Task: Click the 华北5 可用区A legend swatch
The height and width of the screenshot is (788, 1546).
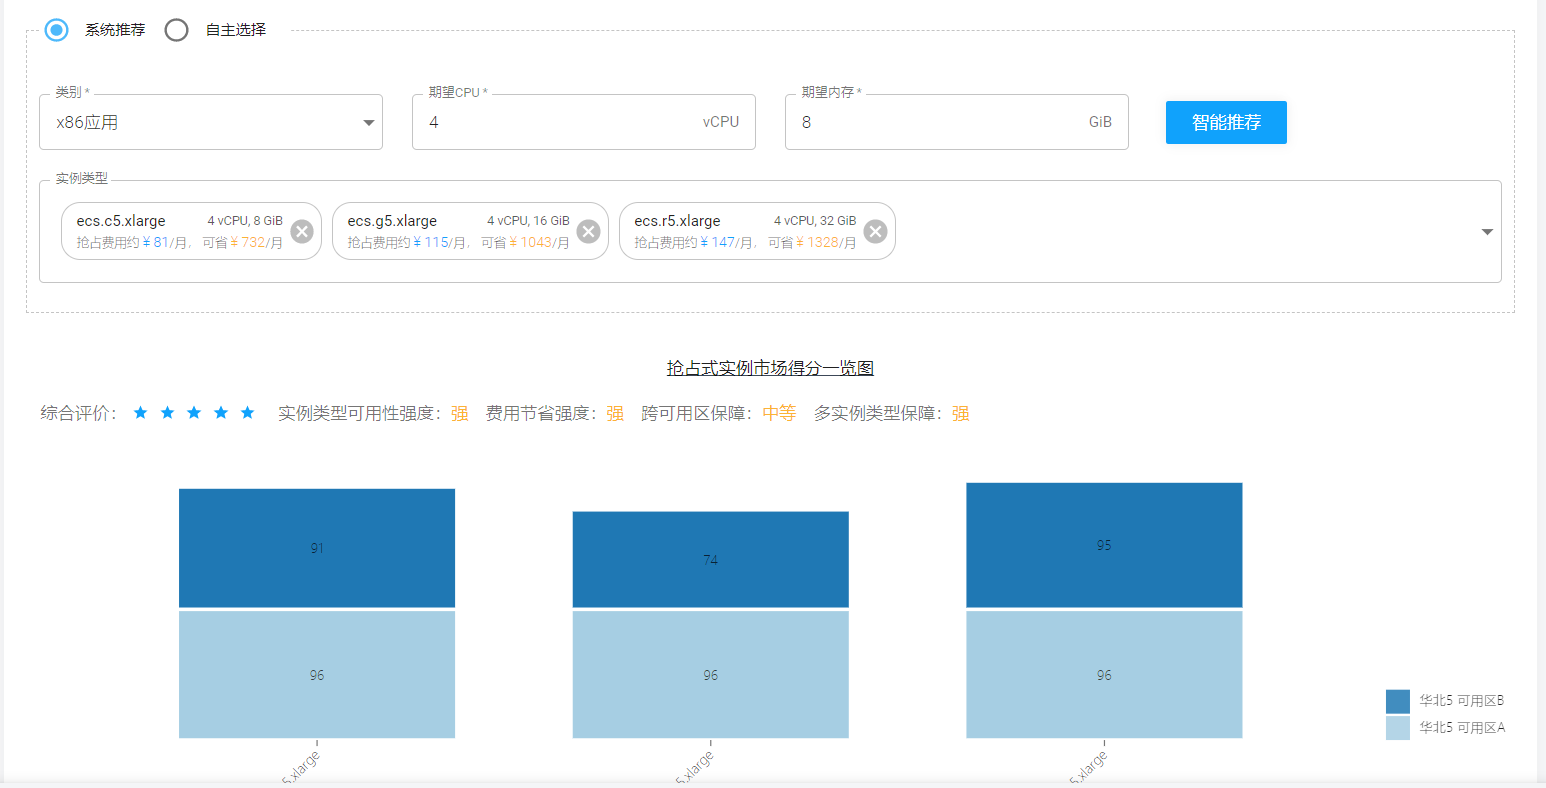Action: (1398, 728)
